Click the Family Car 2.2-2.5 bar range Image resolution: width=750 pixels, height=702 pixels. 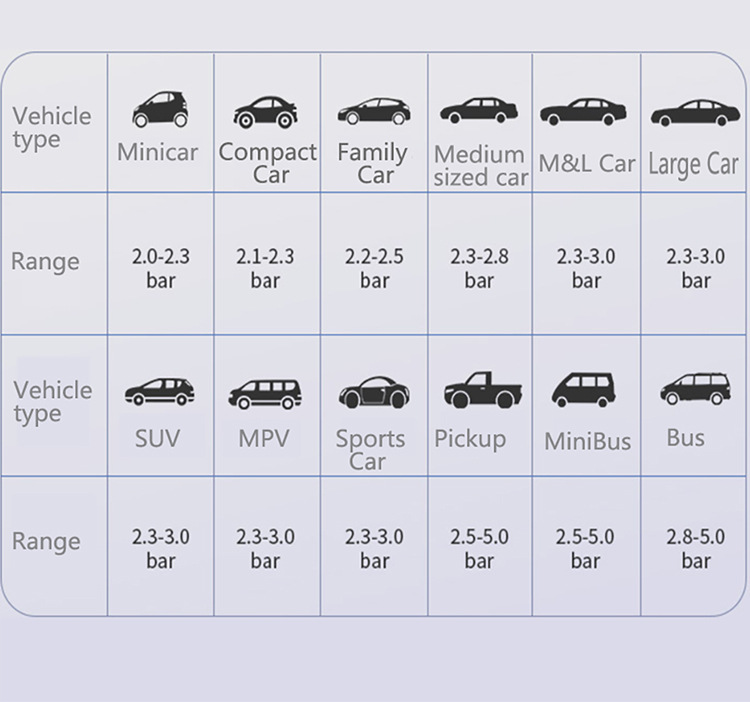click(x=374, y=268)
